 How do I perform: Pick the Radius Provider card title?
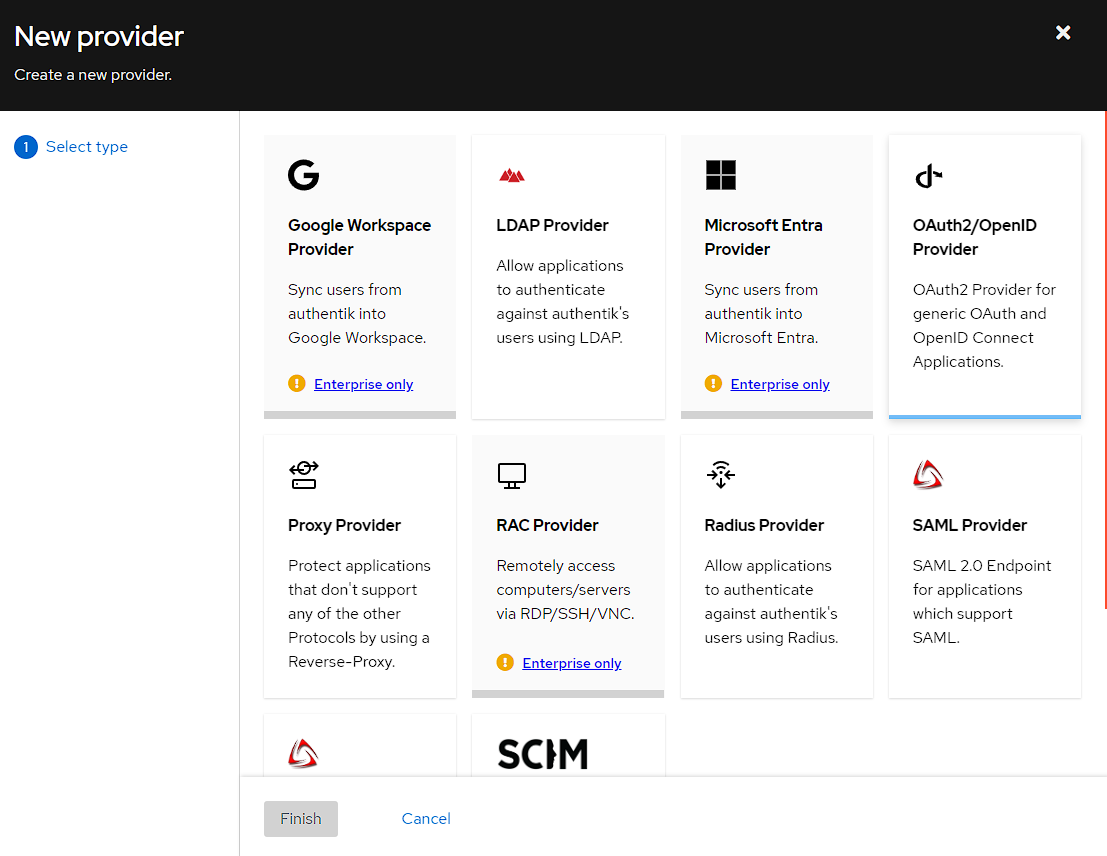point(764,525)
